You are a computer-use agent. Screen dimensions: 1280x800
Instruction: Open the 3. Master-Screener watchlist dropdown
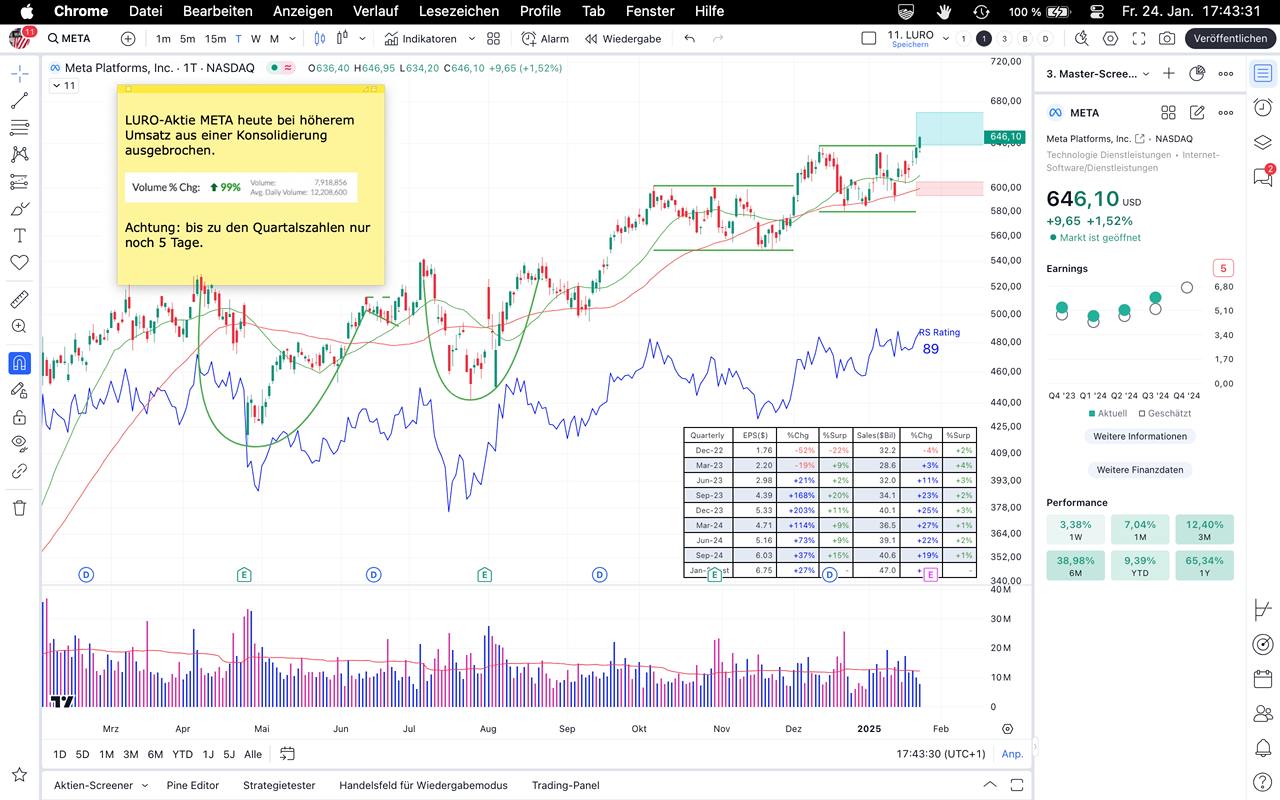click(1098, 74)
